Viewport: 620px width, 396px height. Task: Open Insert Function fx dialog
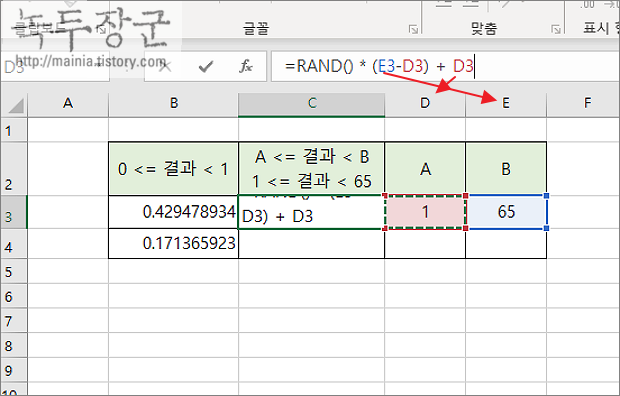pyautogui.click(x=246, y=66)
